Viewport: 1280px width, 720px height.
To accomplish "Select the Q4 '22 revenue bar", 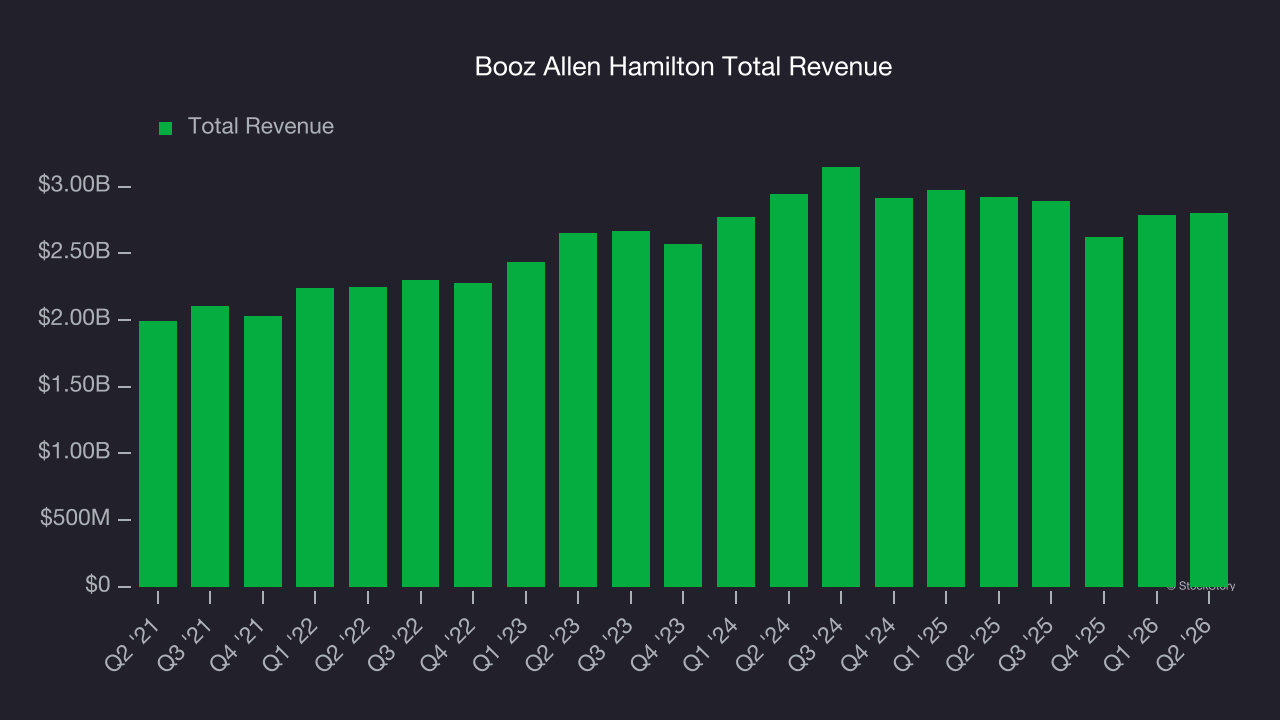I will [473, 435].
